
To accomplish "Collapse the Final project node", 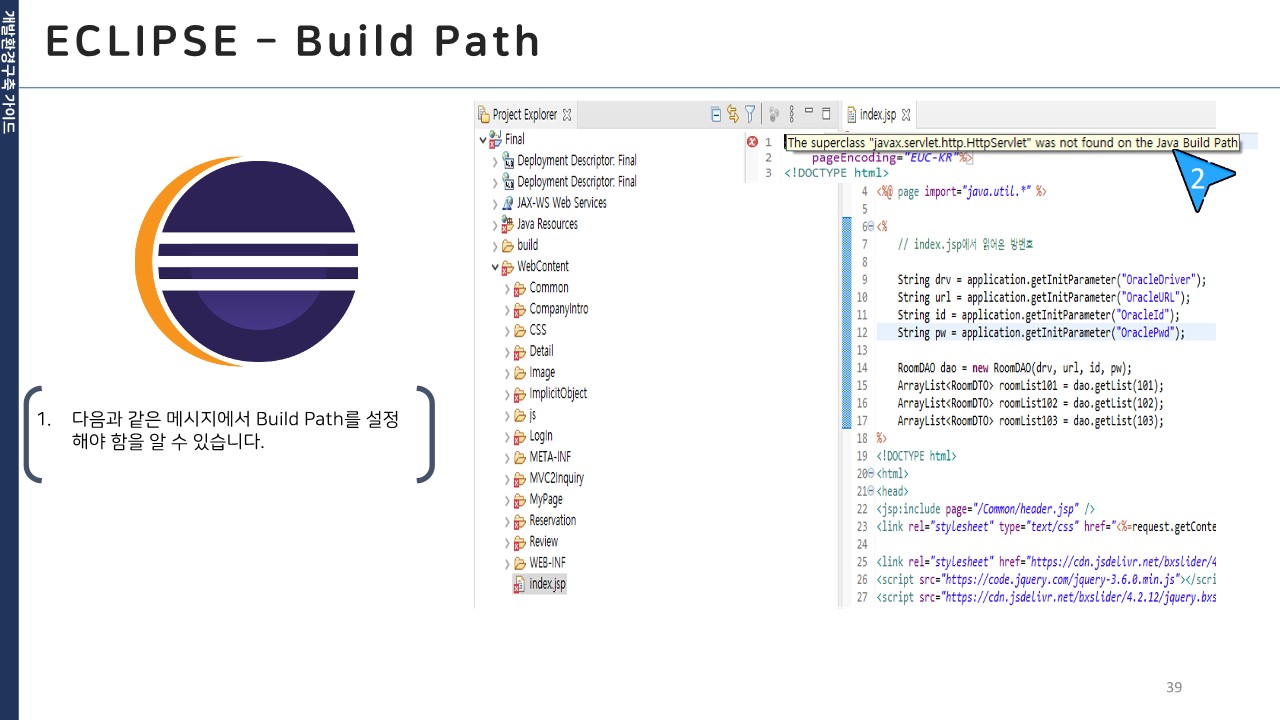I will click(x=483, y=140).
